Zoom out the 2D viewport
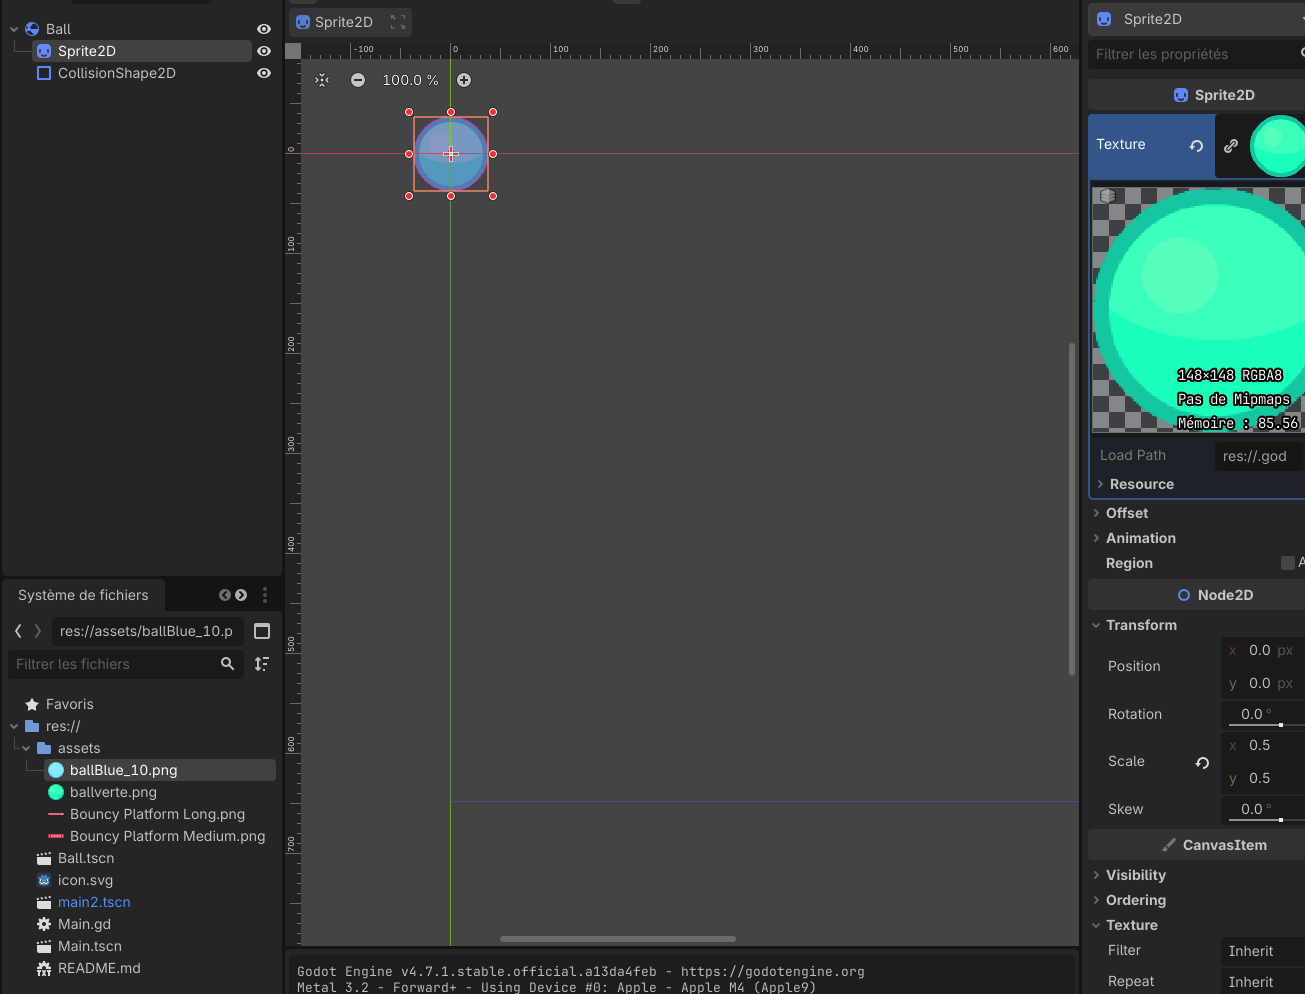Viewport: 1305px width, 994px height. pyautogui.click(x=358, y=80)
